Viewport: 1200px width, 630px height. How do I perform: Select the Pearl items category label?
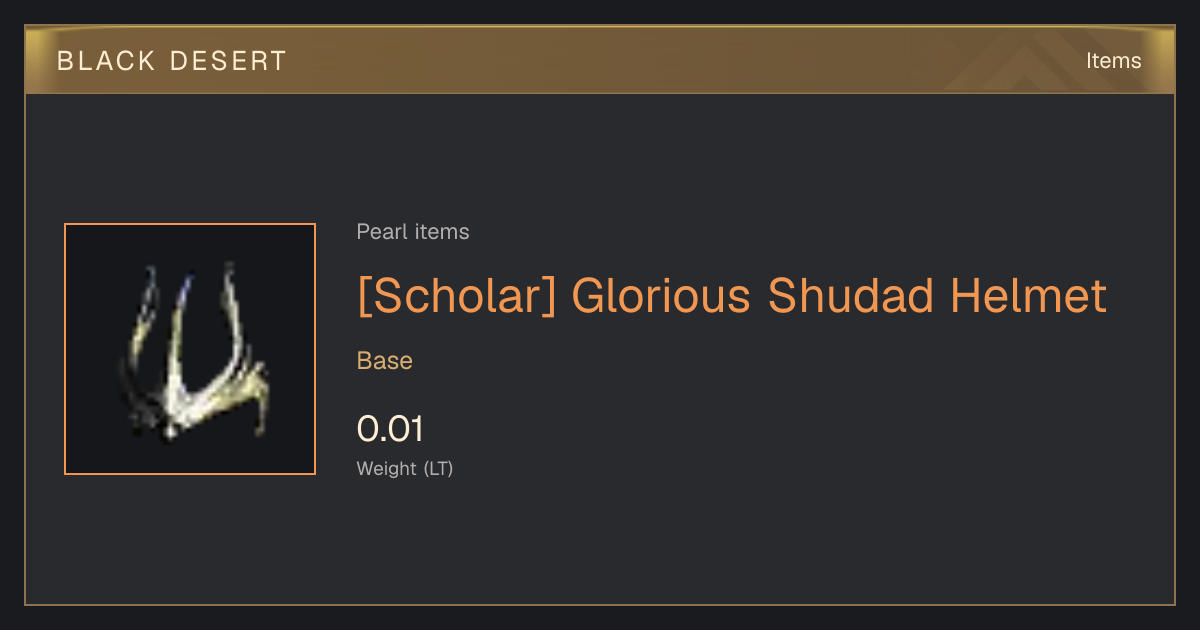[x=413, y=232]
